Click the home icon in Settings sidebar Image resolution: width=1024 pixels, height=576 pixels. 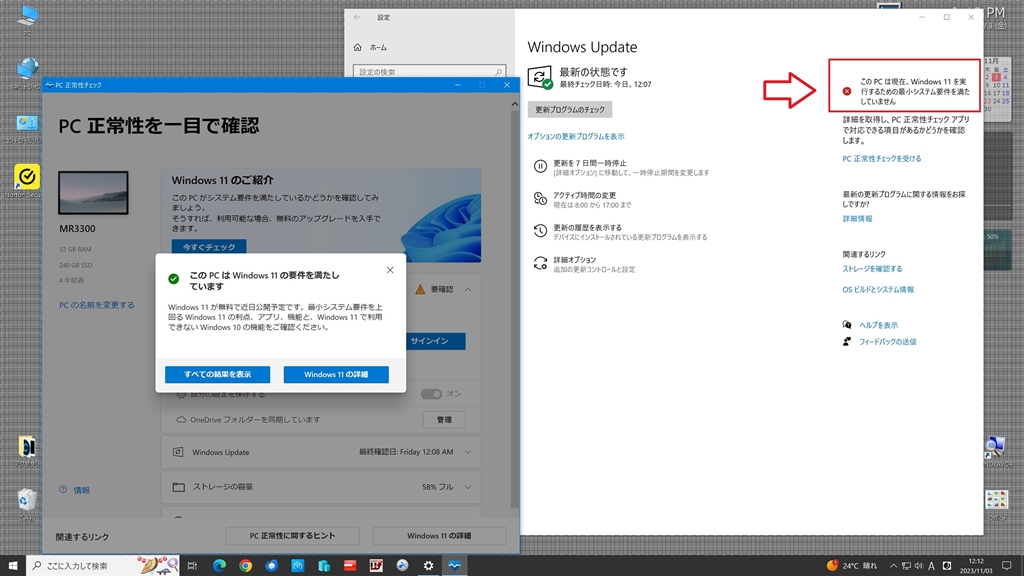pos(357,47)
